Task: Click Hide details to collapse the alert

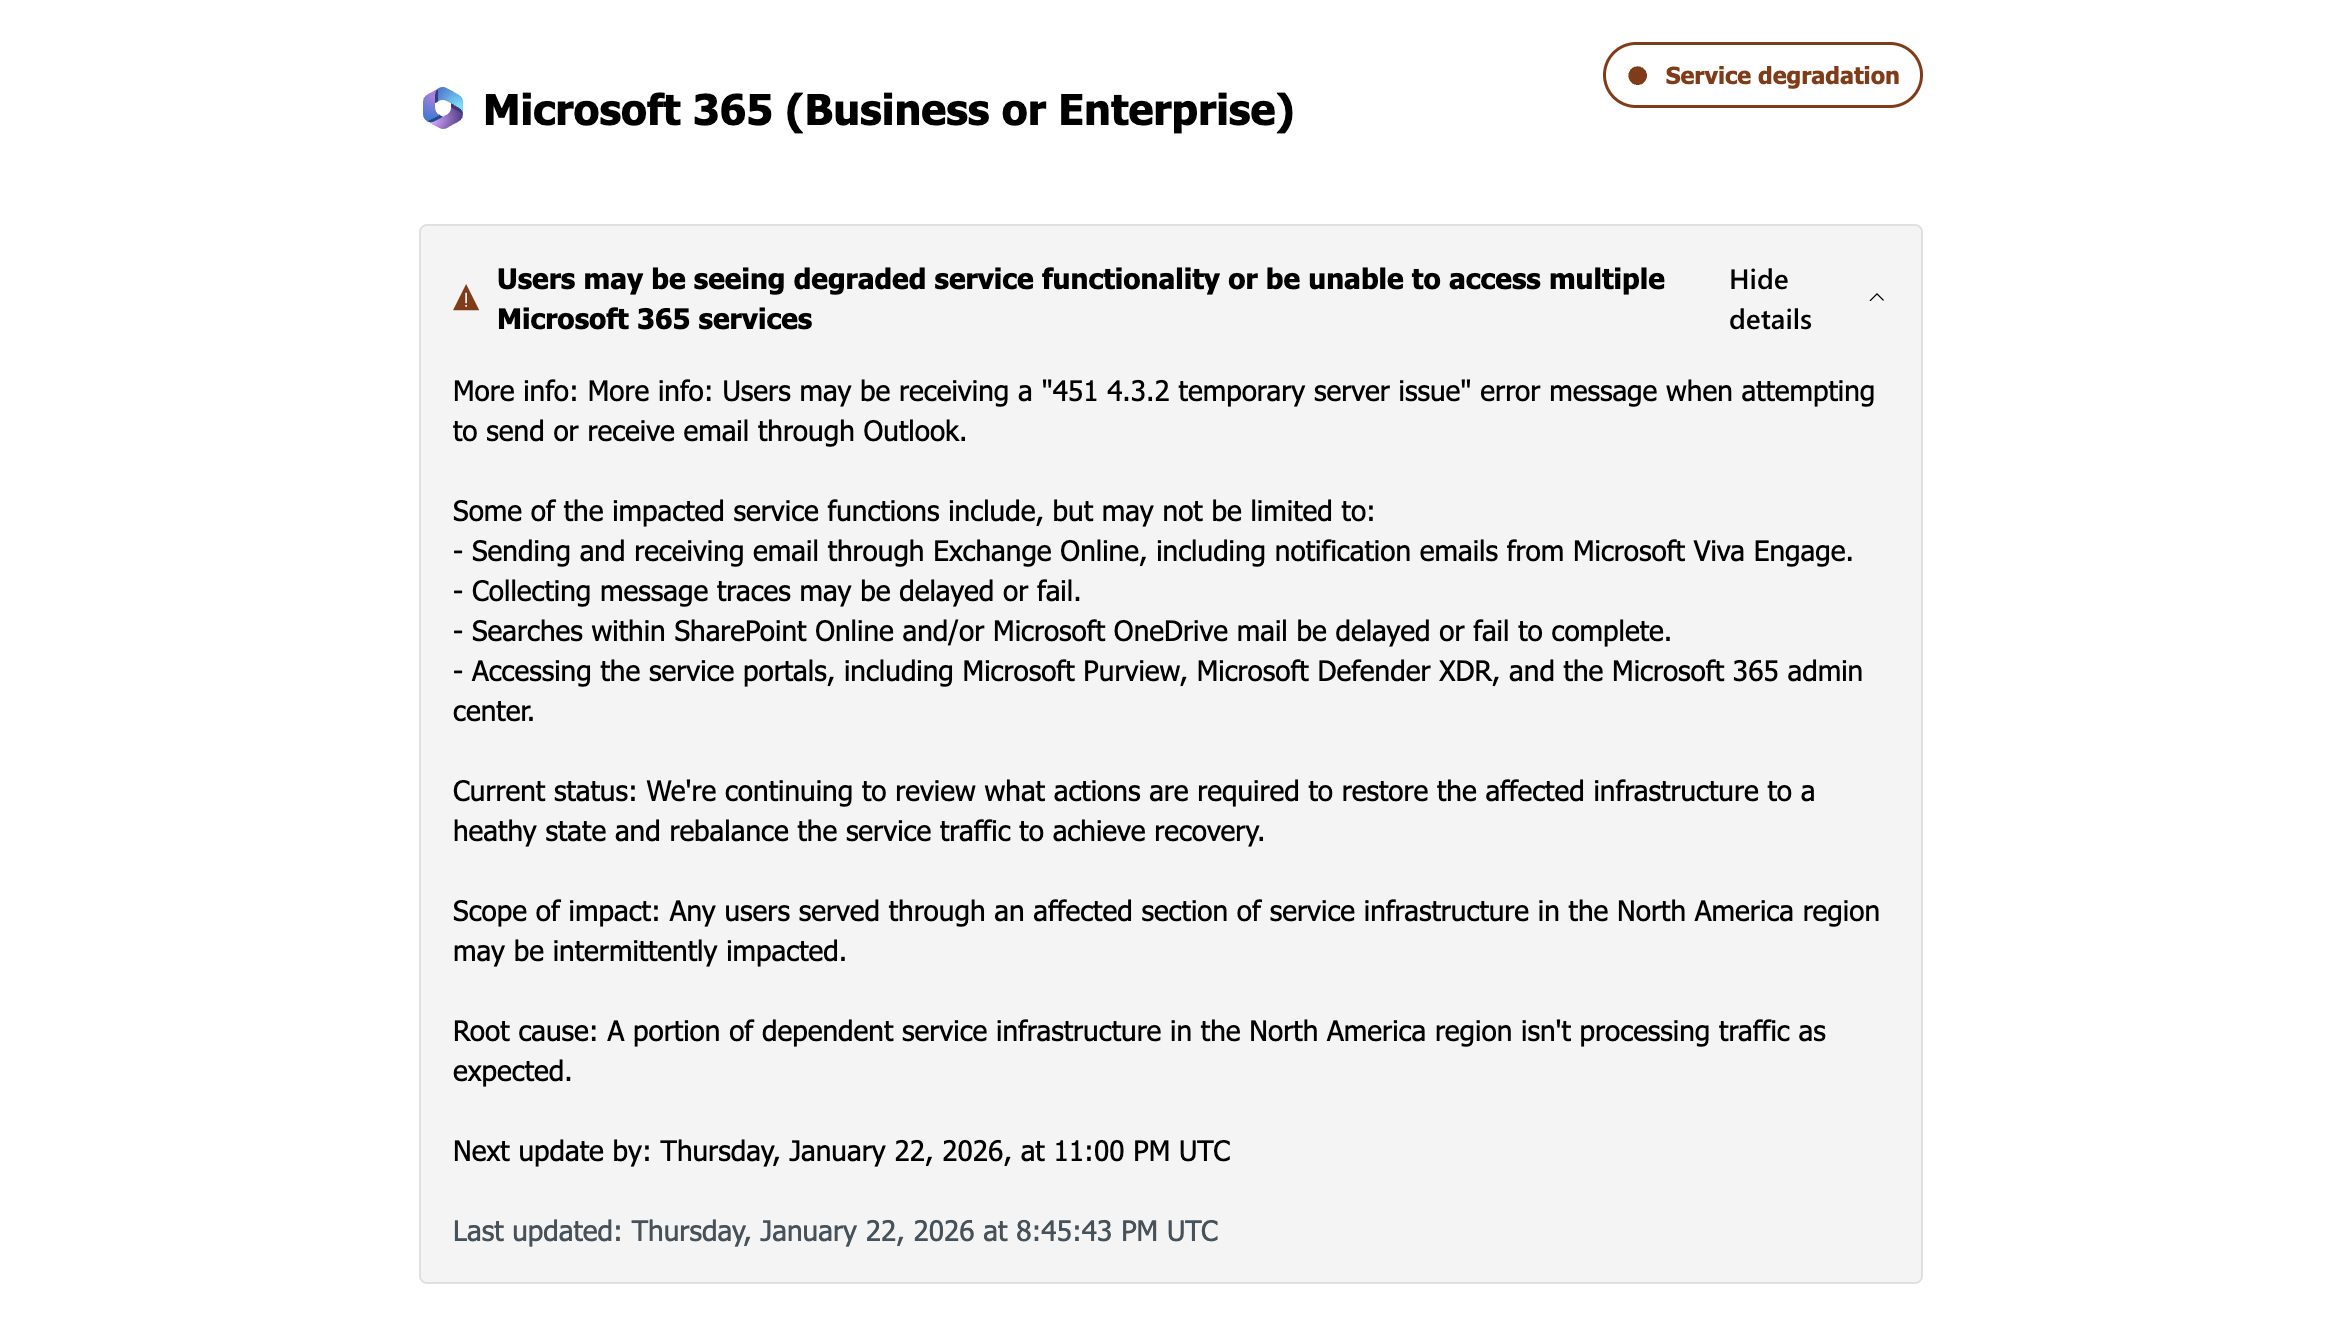Action: (x=1769, y=299)
